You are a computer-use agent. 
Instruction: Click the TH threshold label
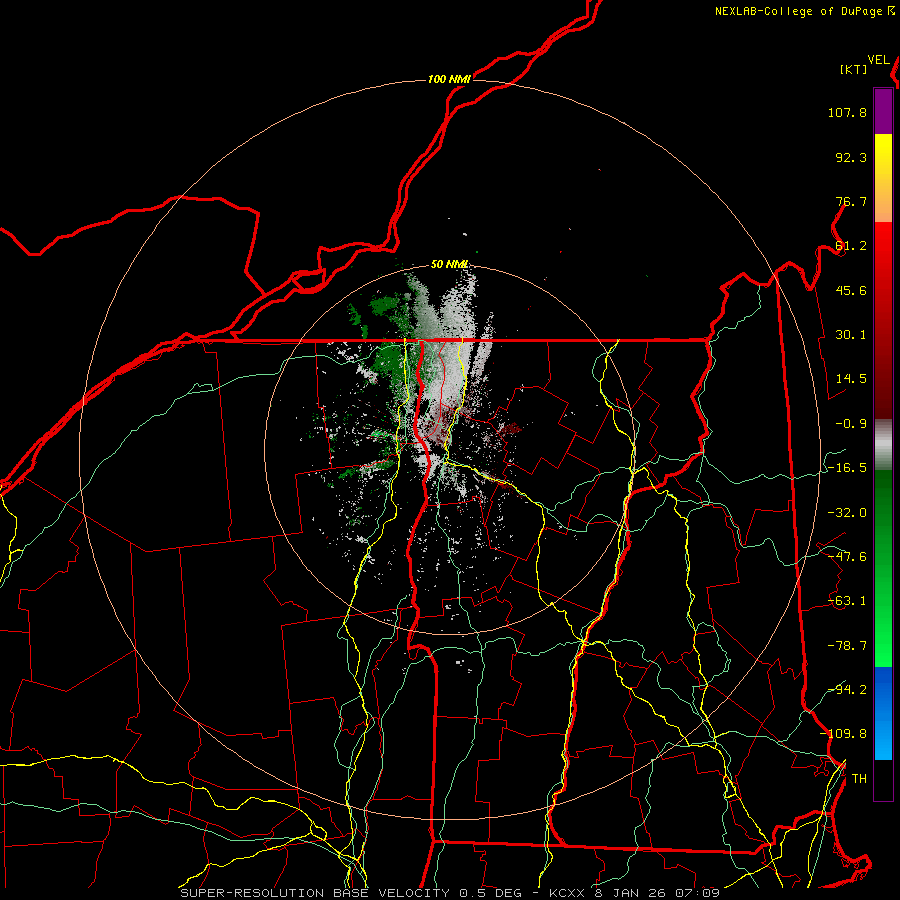859,779
